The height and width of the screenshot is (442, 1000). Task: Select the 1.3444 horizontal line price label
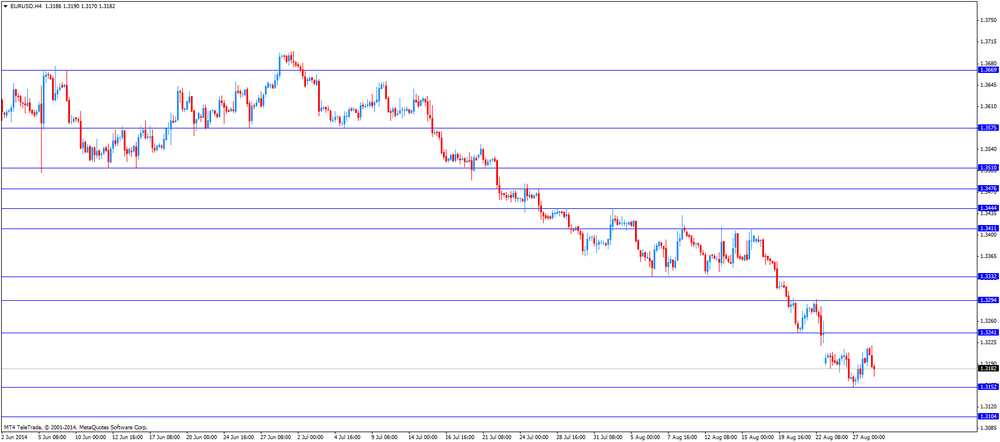(x=988, y=208)
